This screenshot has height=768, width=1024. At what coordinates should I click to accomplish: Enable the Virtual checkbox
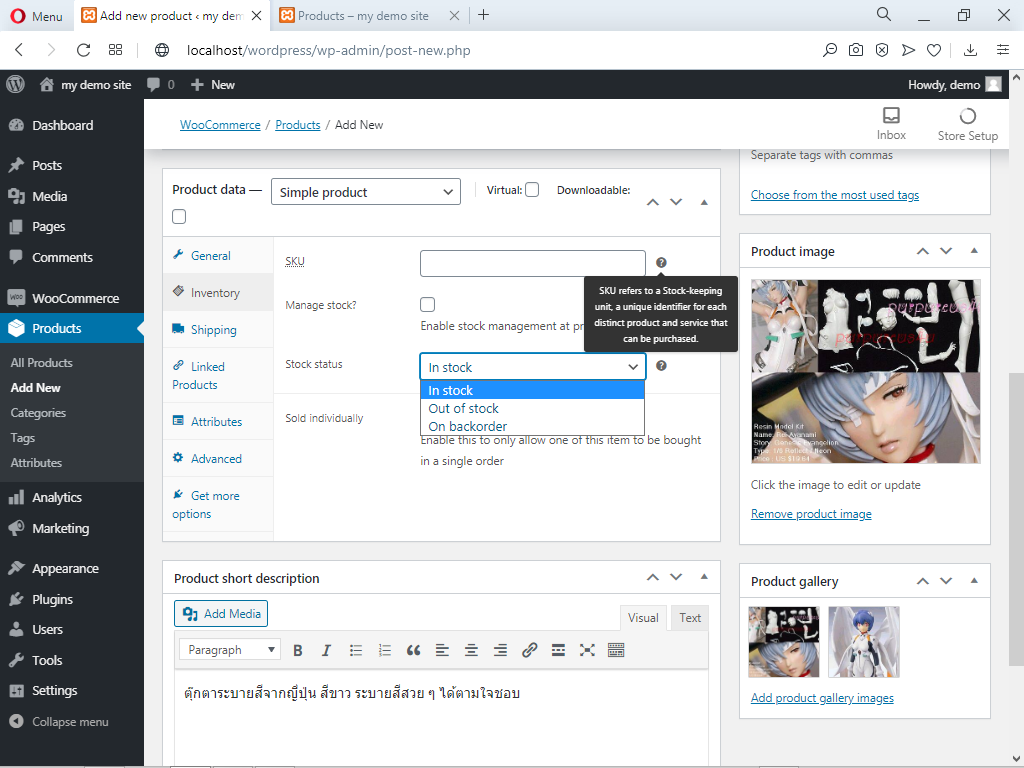[x=532, y=190]
